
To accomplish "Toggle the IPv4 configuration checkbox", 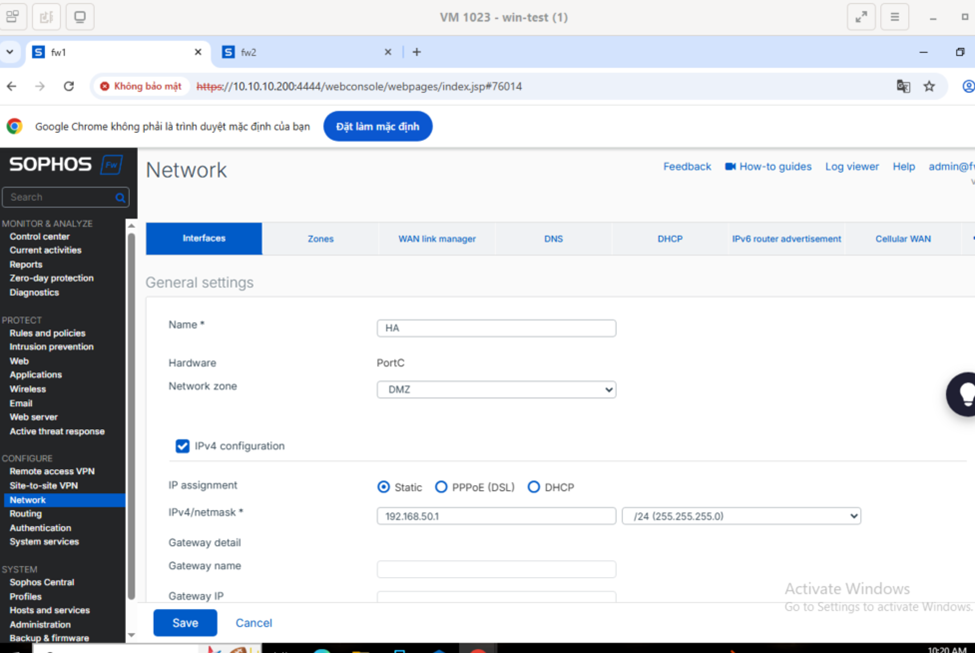I will (182, 446).
